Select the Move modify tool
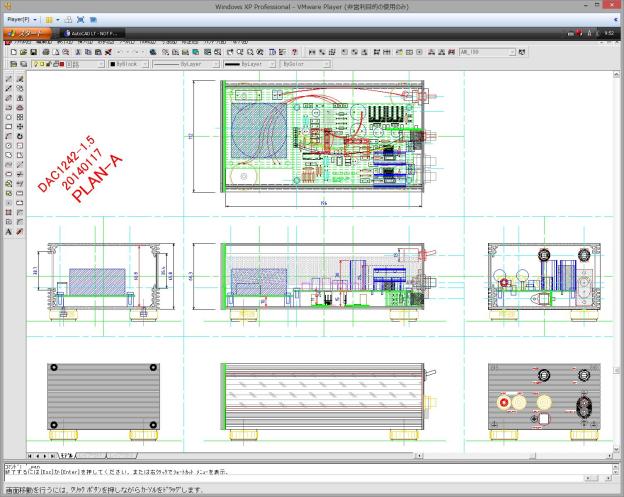This screenshot has height=497, width=624. coord(20,127)
